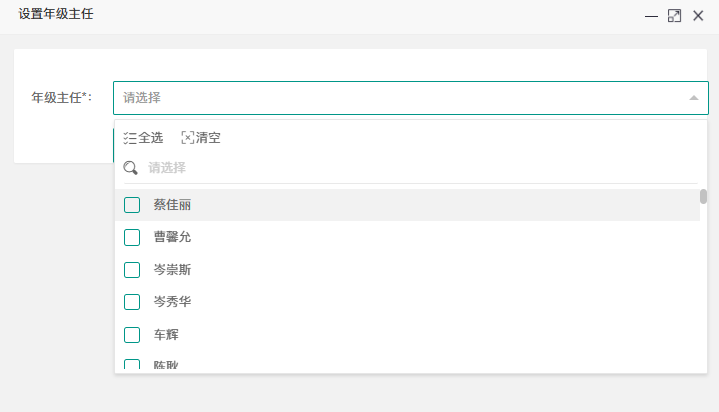Click the 全选 select-all icon

point(130,138)
